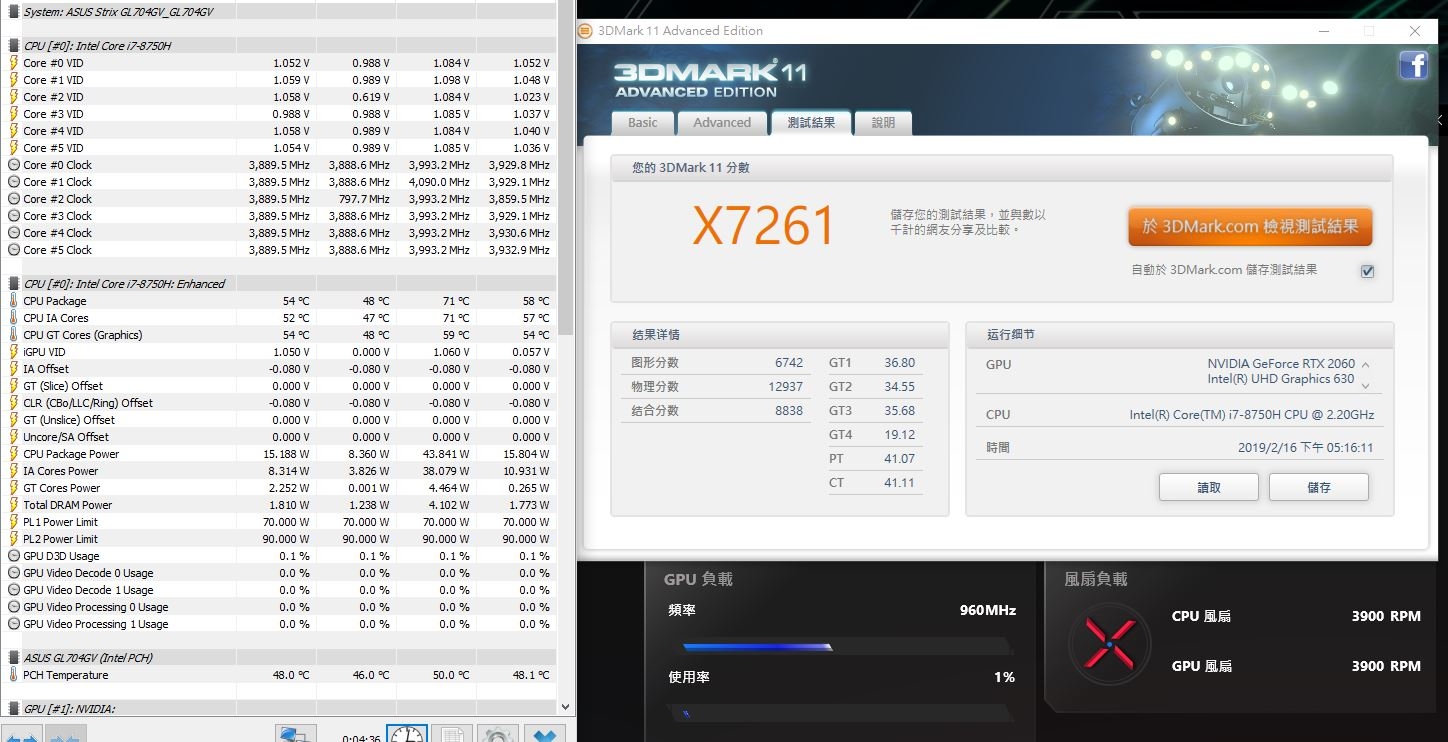Select the X7261 score text
Screen dimensions: 1448x742
764,226
